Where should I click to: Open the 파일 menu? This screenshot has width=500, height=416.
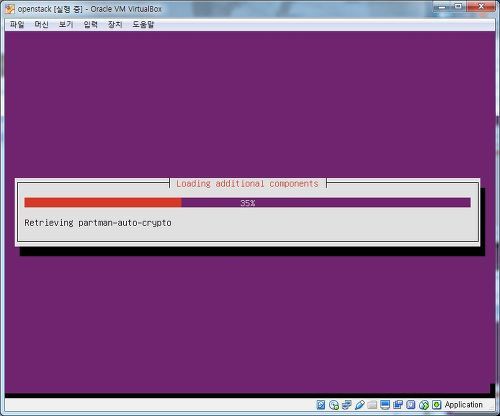(x=17, y=24)
